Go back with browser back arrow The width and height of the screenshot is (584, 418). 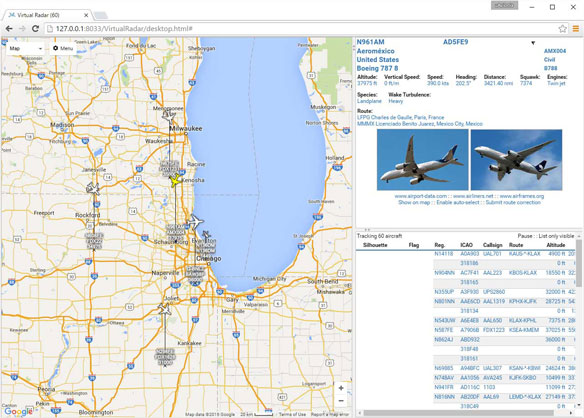point(9,29)
